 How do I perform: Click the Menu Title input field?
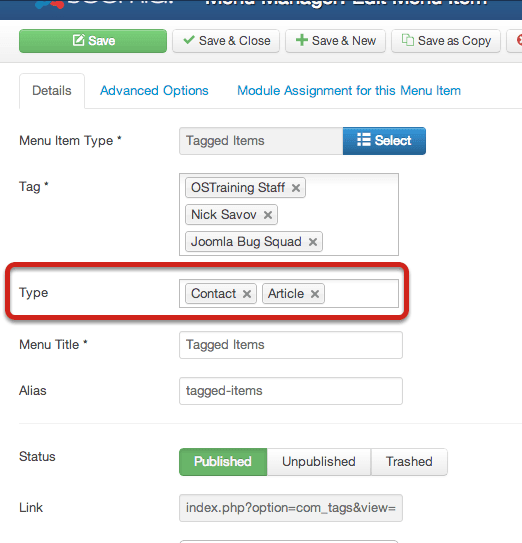click(291, 345)
